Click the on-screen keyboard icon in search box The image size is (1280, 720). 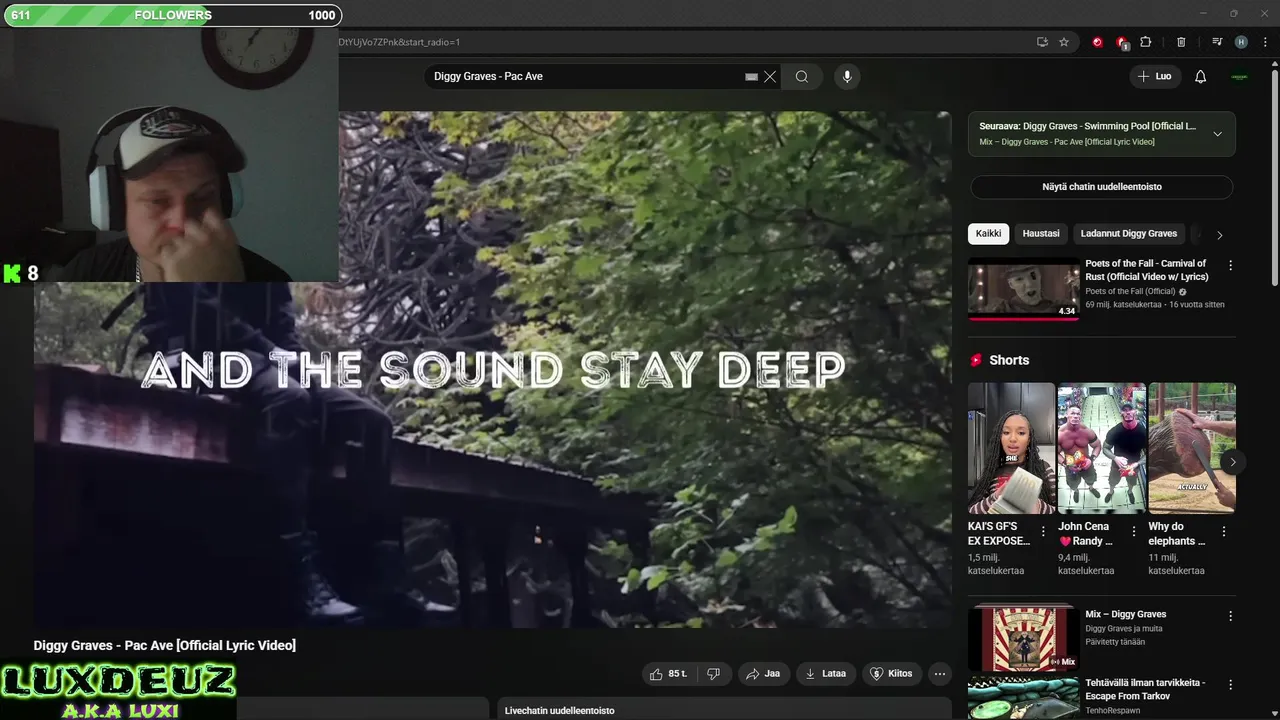pyautogui.click(x=751, y=76)
